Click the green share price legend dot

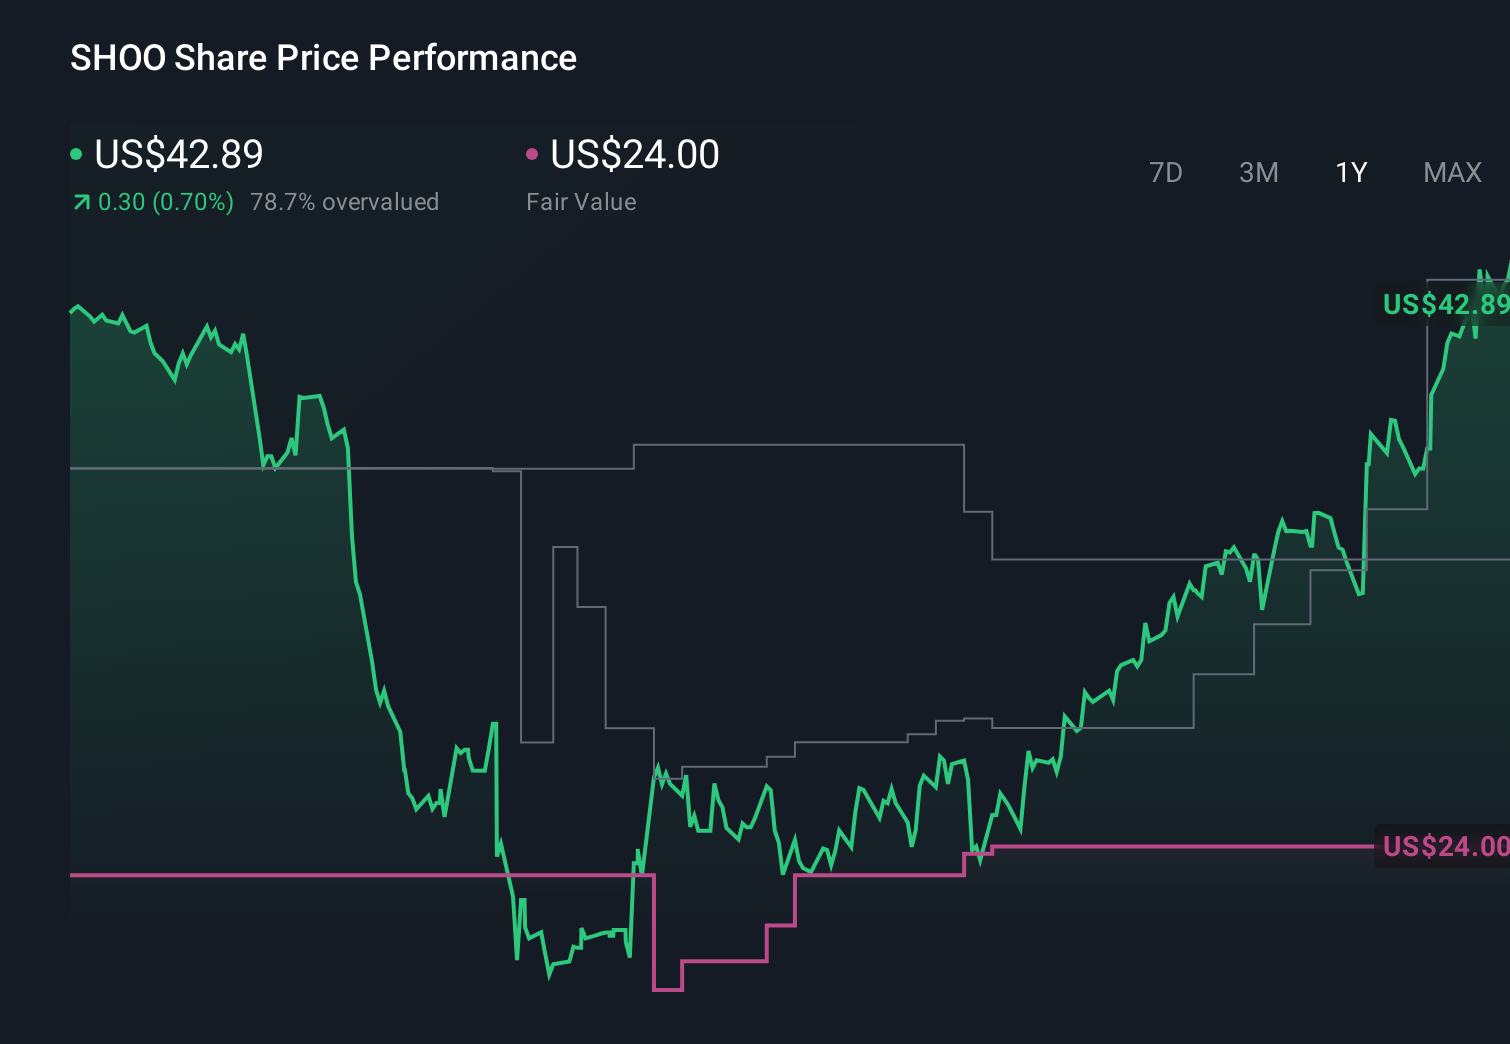76,153
